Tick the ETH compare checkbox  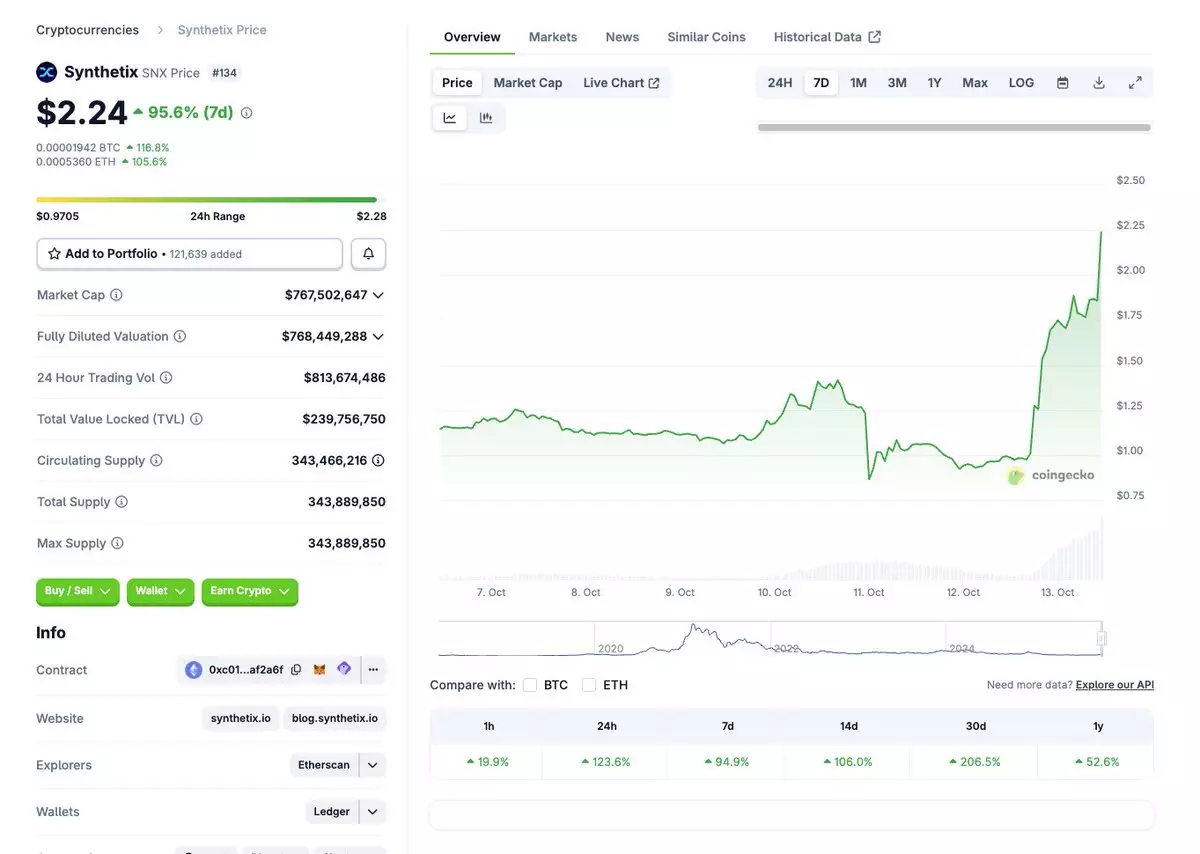pos(589,685)
